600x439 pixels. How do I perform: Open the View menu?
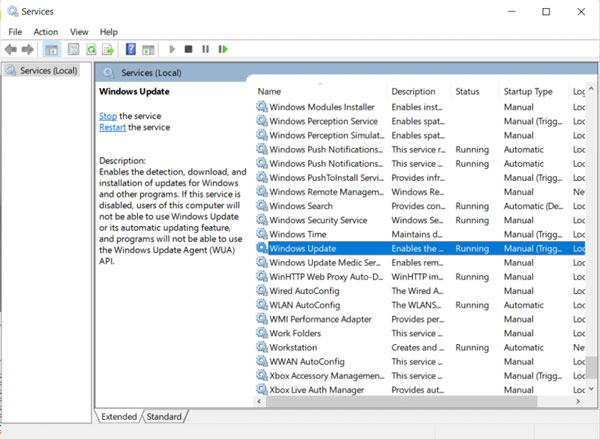[x=79, y=32]
